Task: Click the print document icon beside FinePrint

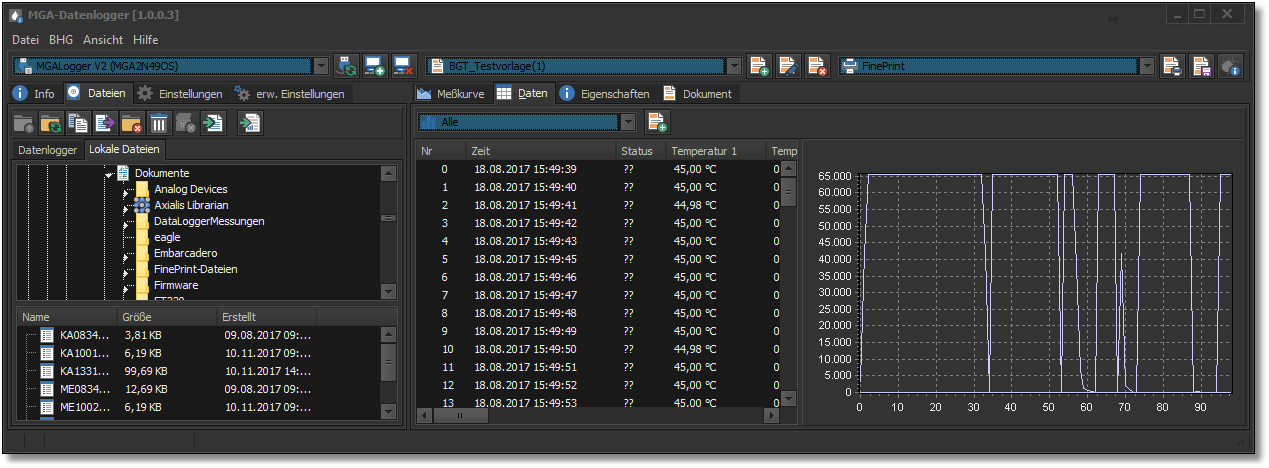Action: click(x=1172, y=66)
